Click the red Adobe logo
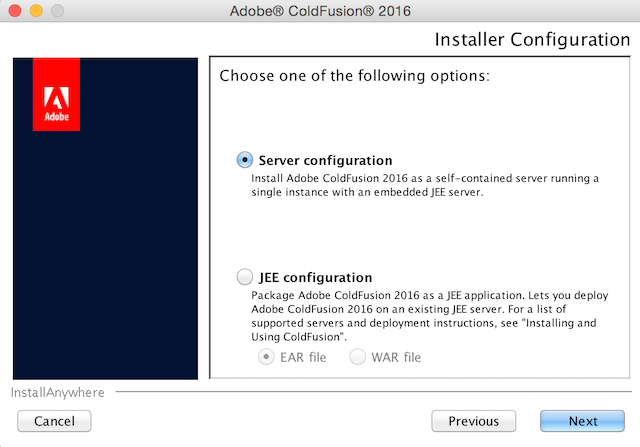Viewport: 640px width, 447px height. (56, 94)
